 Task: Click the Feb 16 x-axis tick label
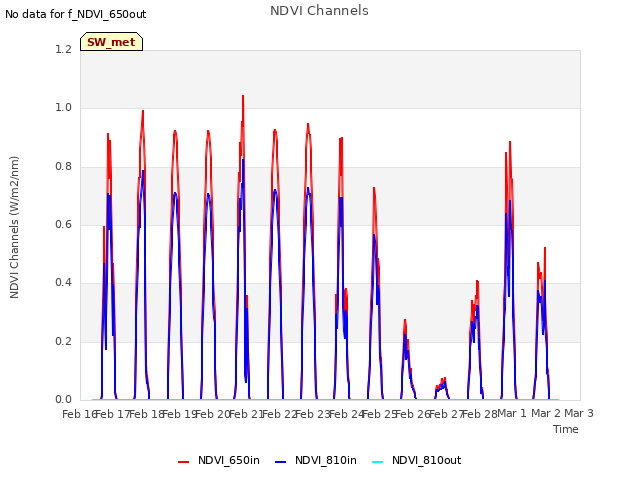(x=78, y=414)
